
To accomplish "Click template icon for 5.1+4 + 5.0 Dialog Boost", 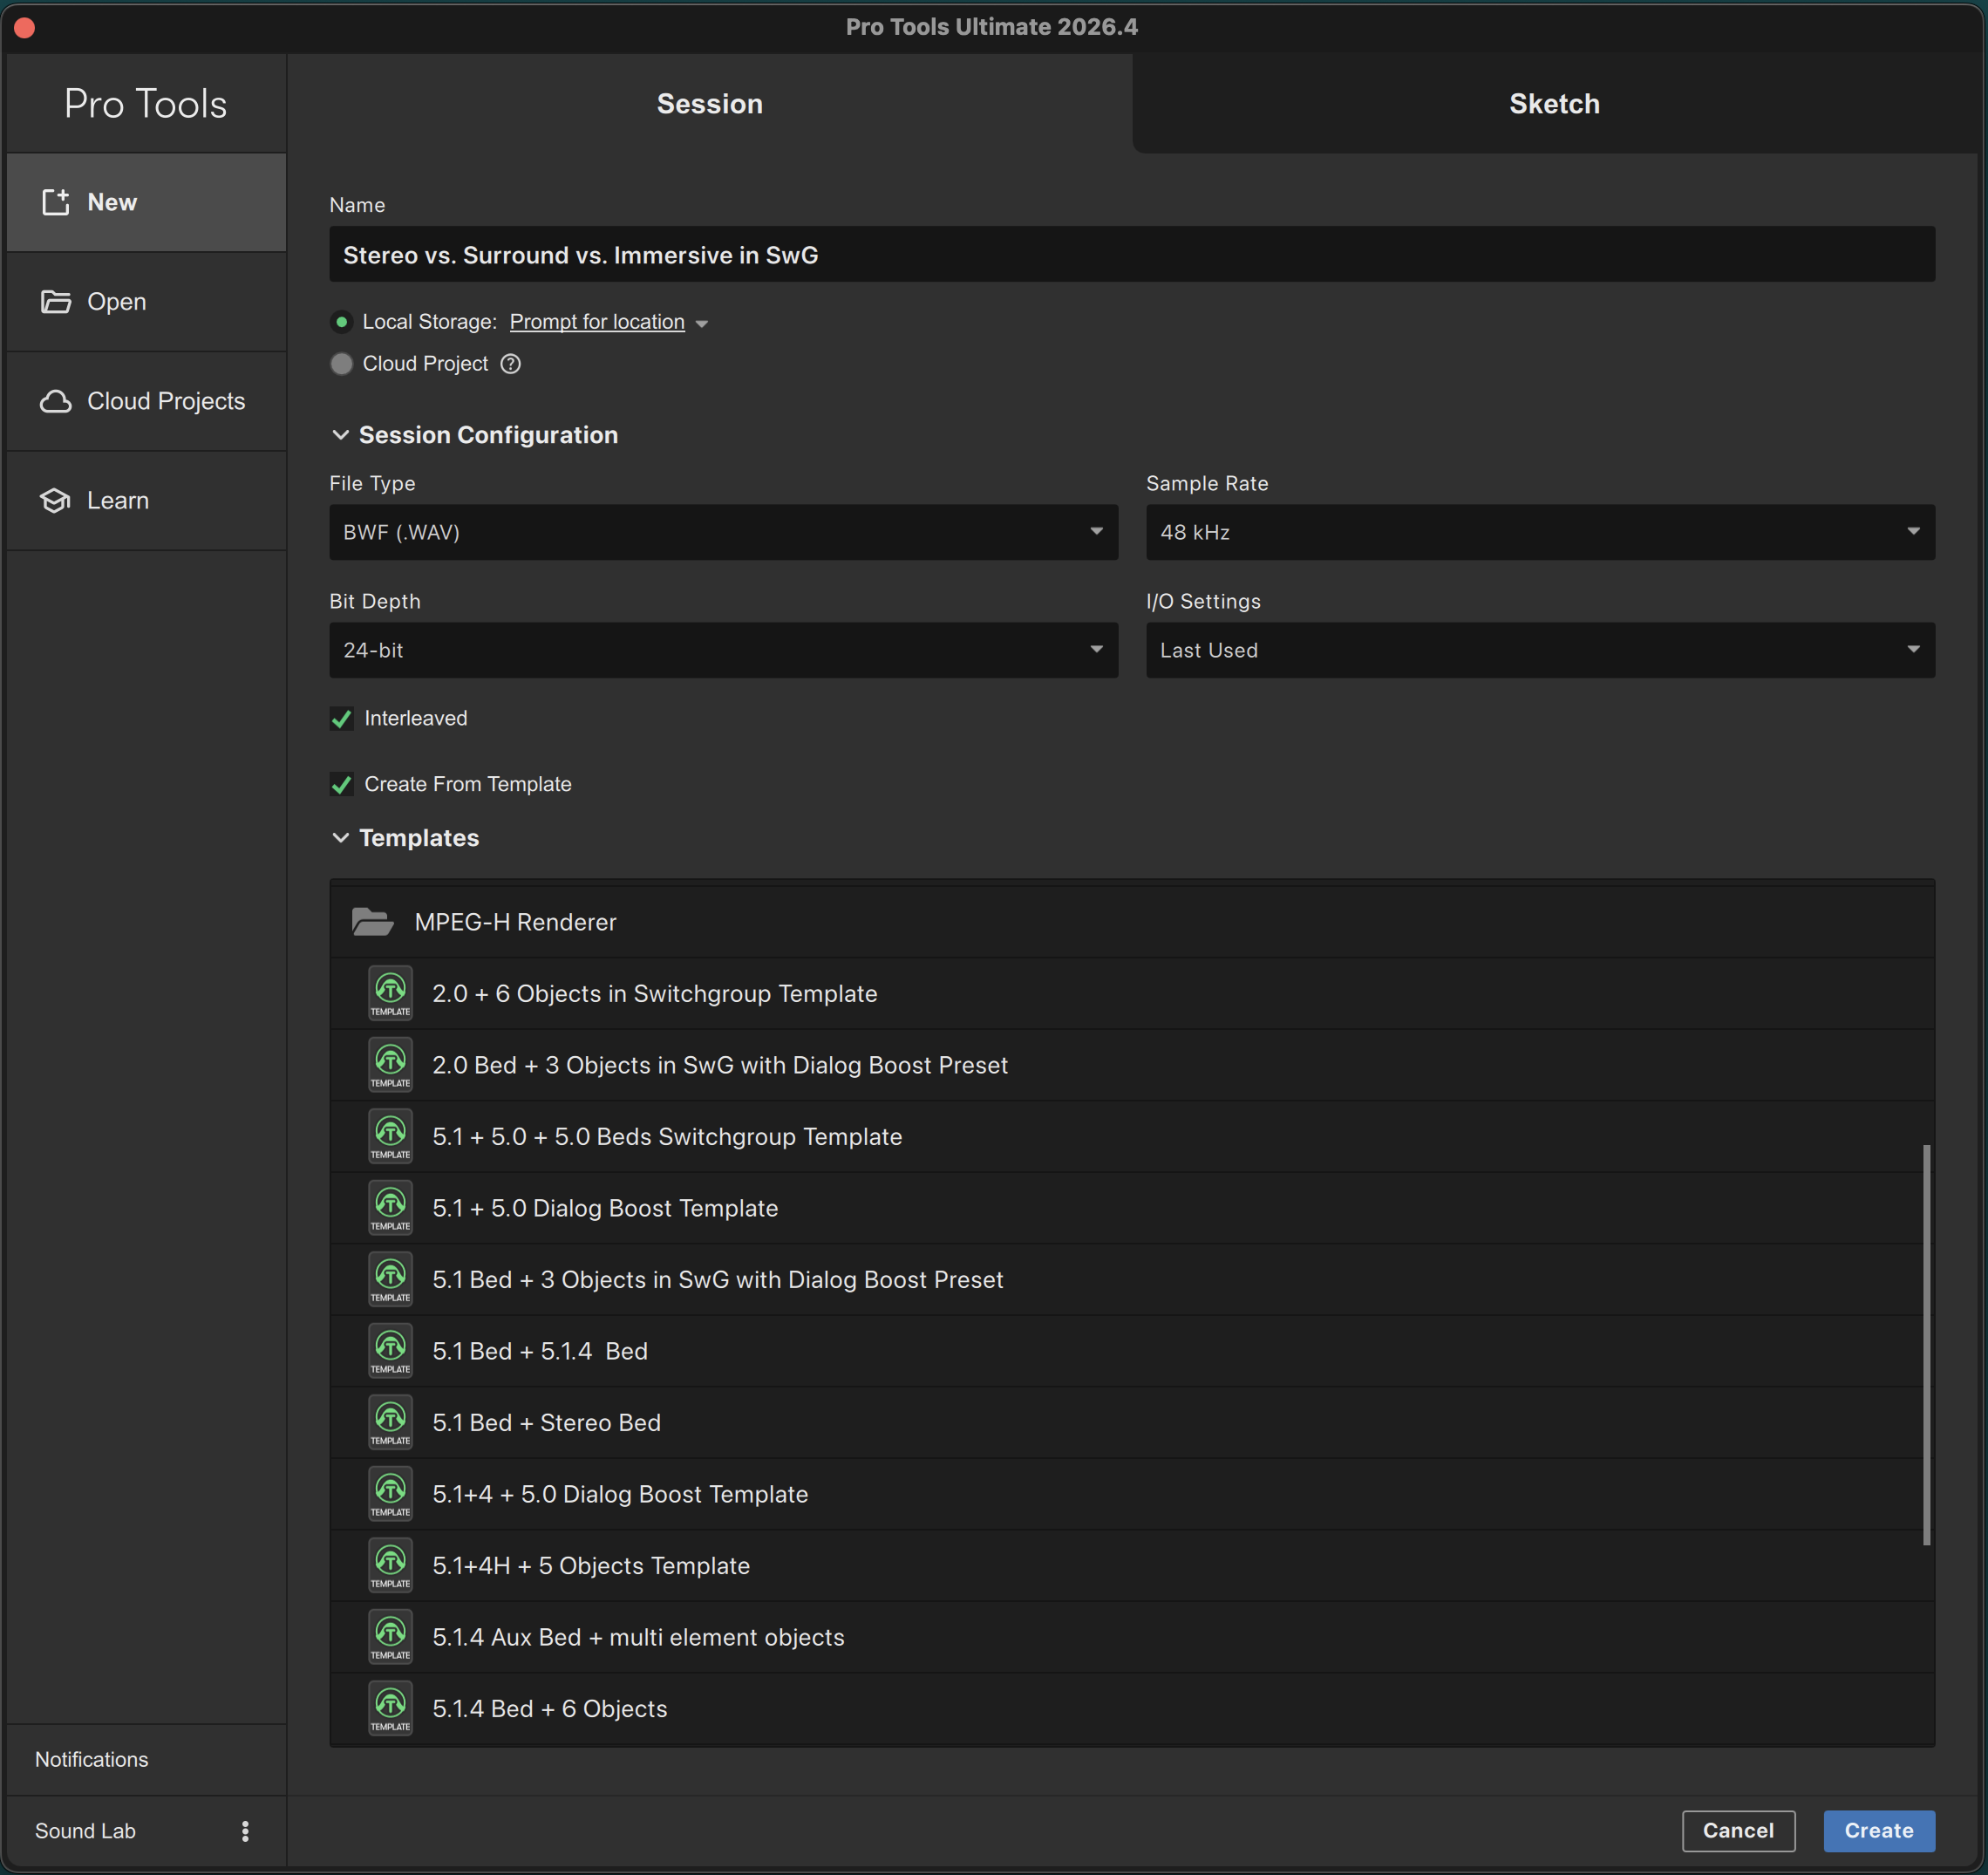I will coord(390,1494).
